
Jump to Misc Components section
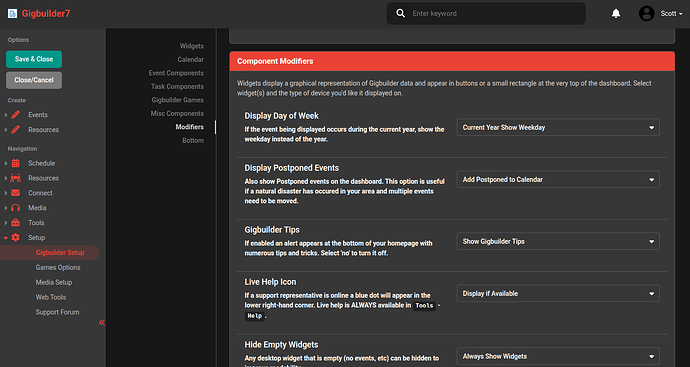[x=177, y=114]
